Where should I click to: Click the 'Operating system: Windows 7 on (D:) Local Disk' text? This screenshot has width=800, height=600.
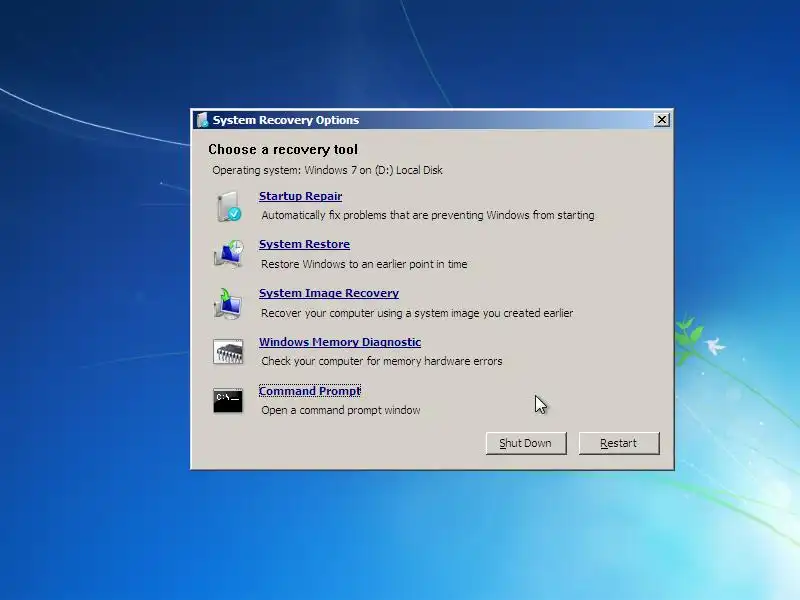point(328,170)
